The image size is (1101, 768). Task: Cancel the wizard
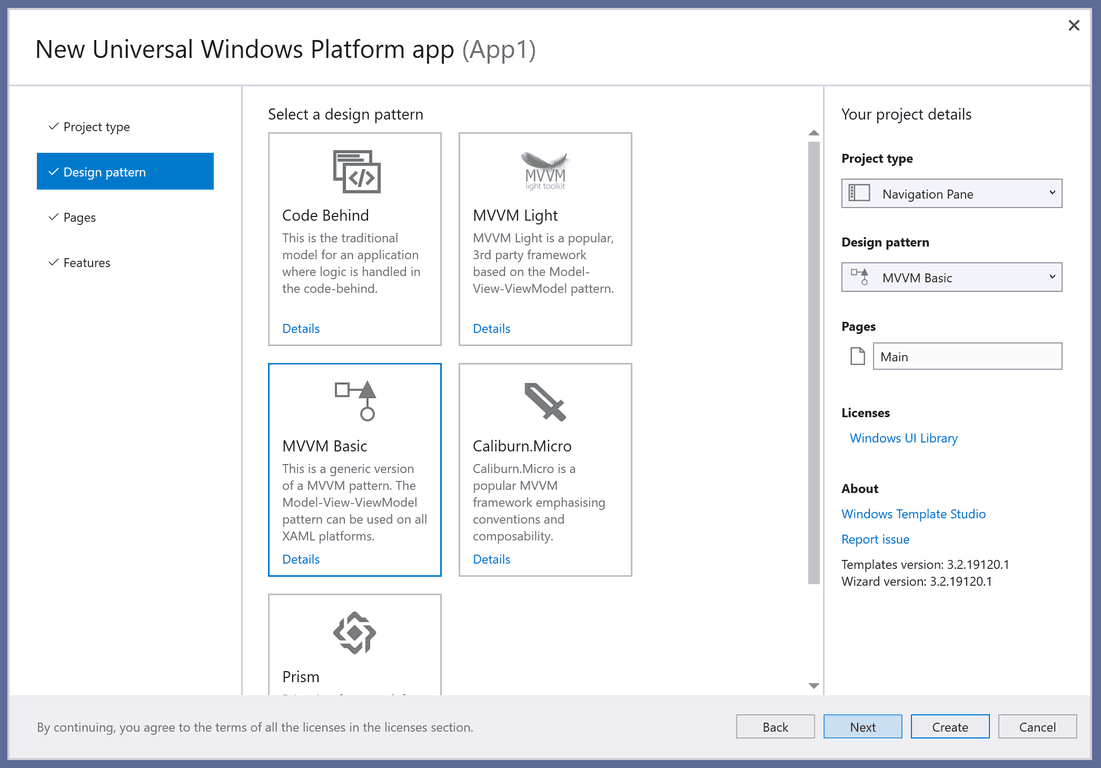[1037, 727]
